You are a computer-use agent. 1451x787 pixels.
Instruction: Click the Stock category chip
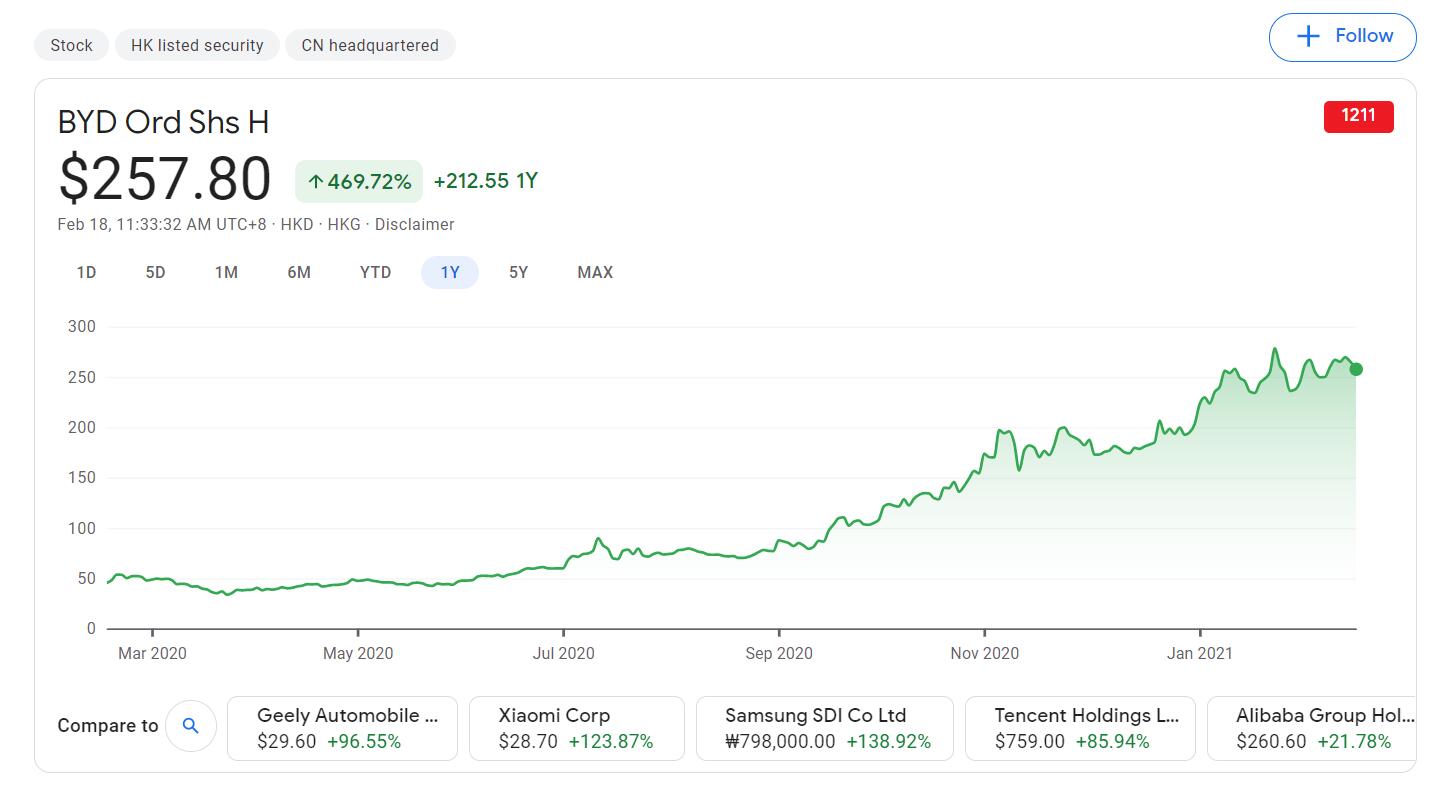[71, 45]
